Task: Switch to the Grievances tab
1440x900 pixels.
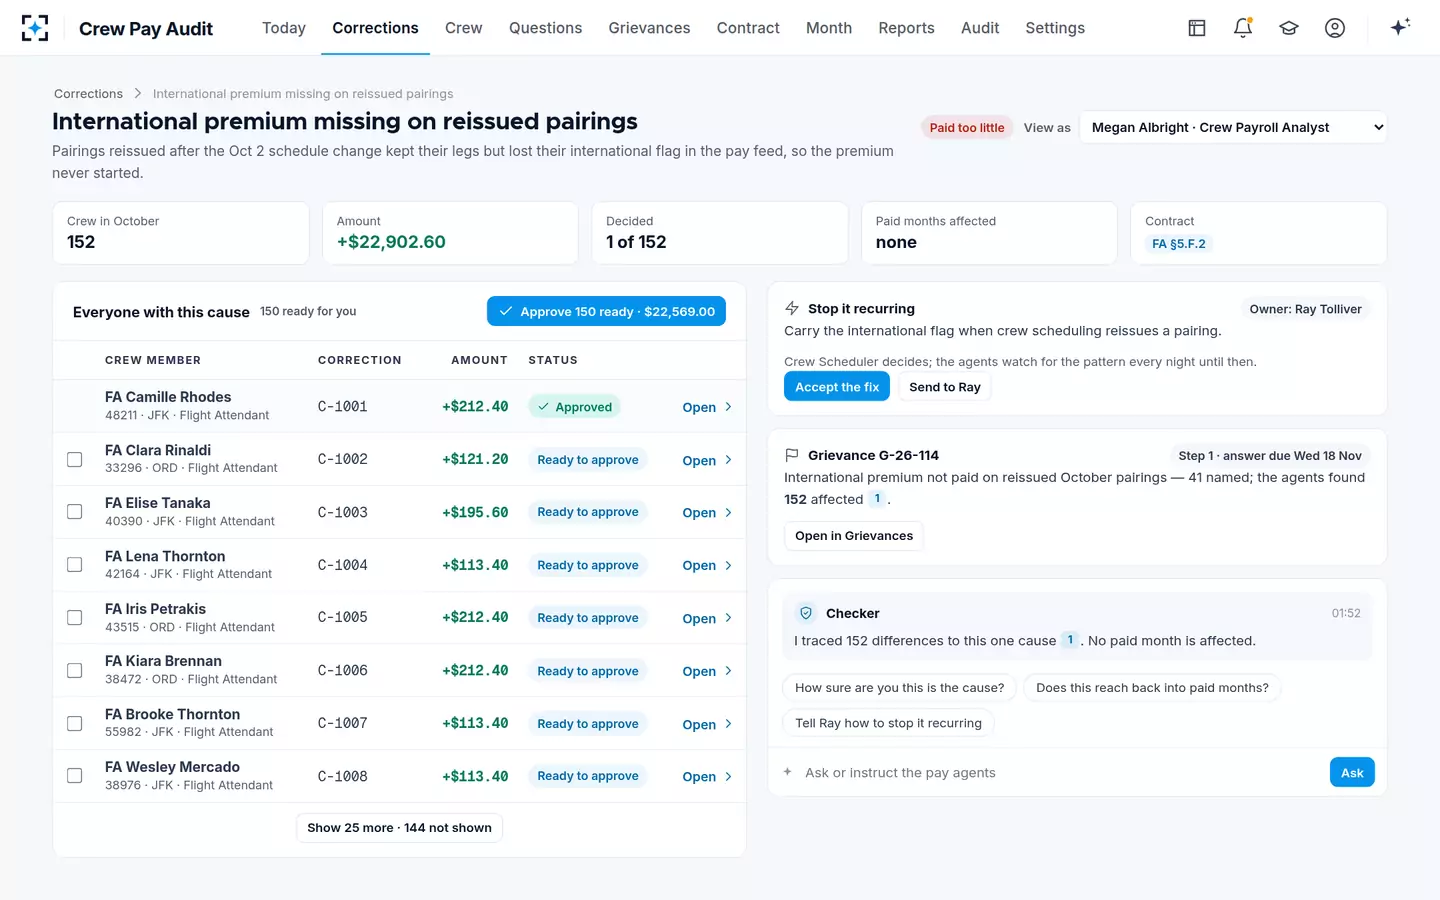Action: 649,28
